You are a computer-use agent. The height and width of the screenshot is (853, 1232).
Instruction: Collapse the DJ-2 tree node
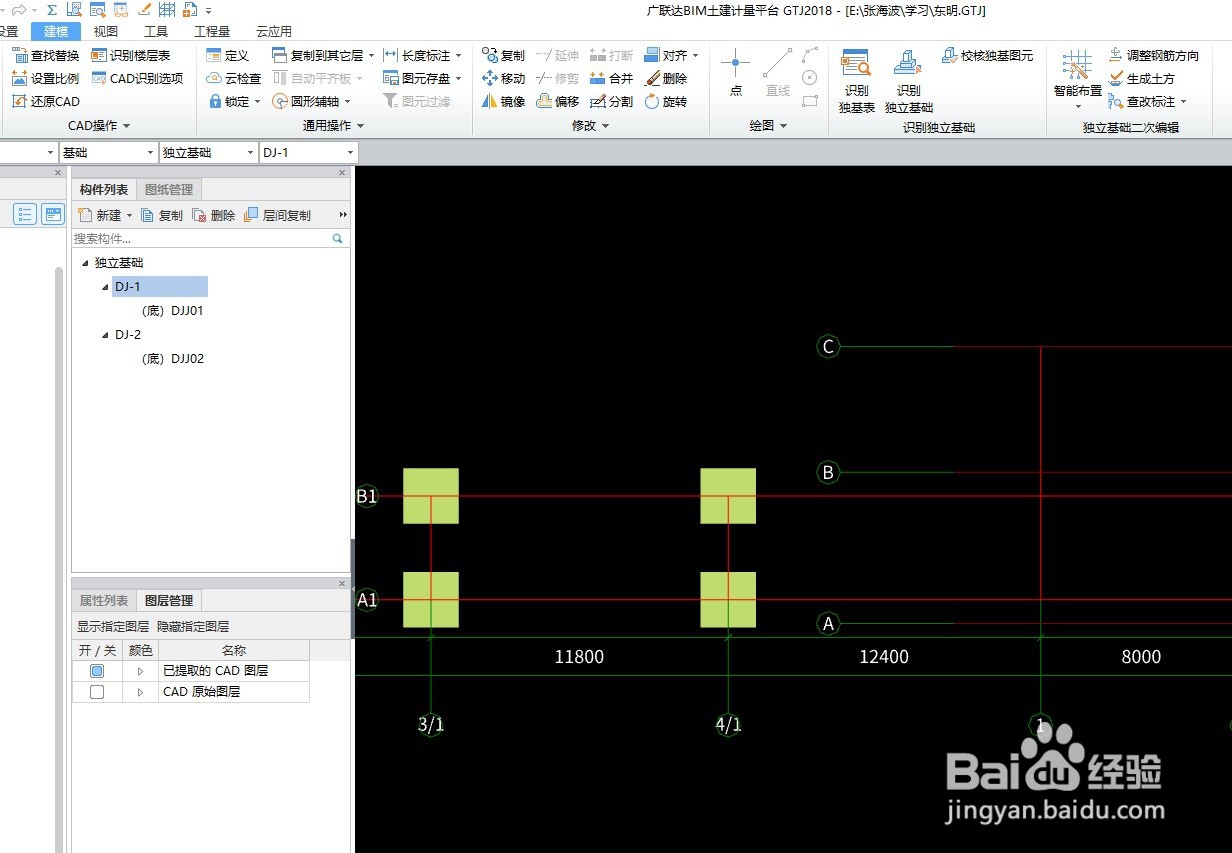pyautogui.click(x=105, y=335)
